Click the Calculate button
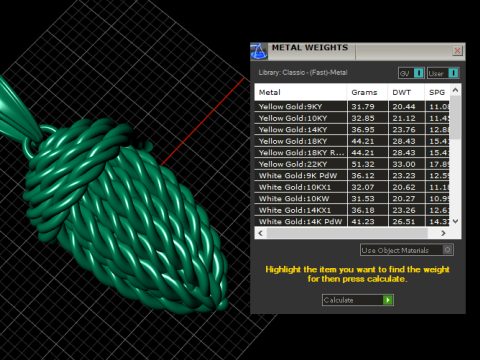 pos(358,300)
